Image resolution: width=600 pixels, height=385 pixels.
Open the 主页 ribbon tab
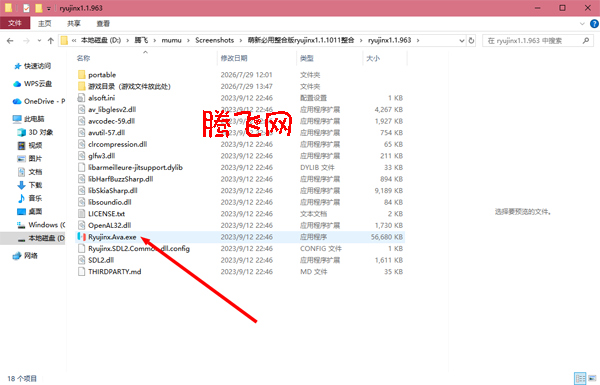[x=44, y=23]
